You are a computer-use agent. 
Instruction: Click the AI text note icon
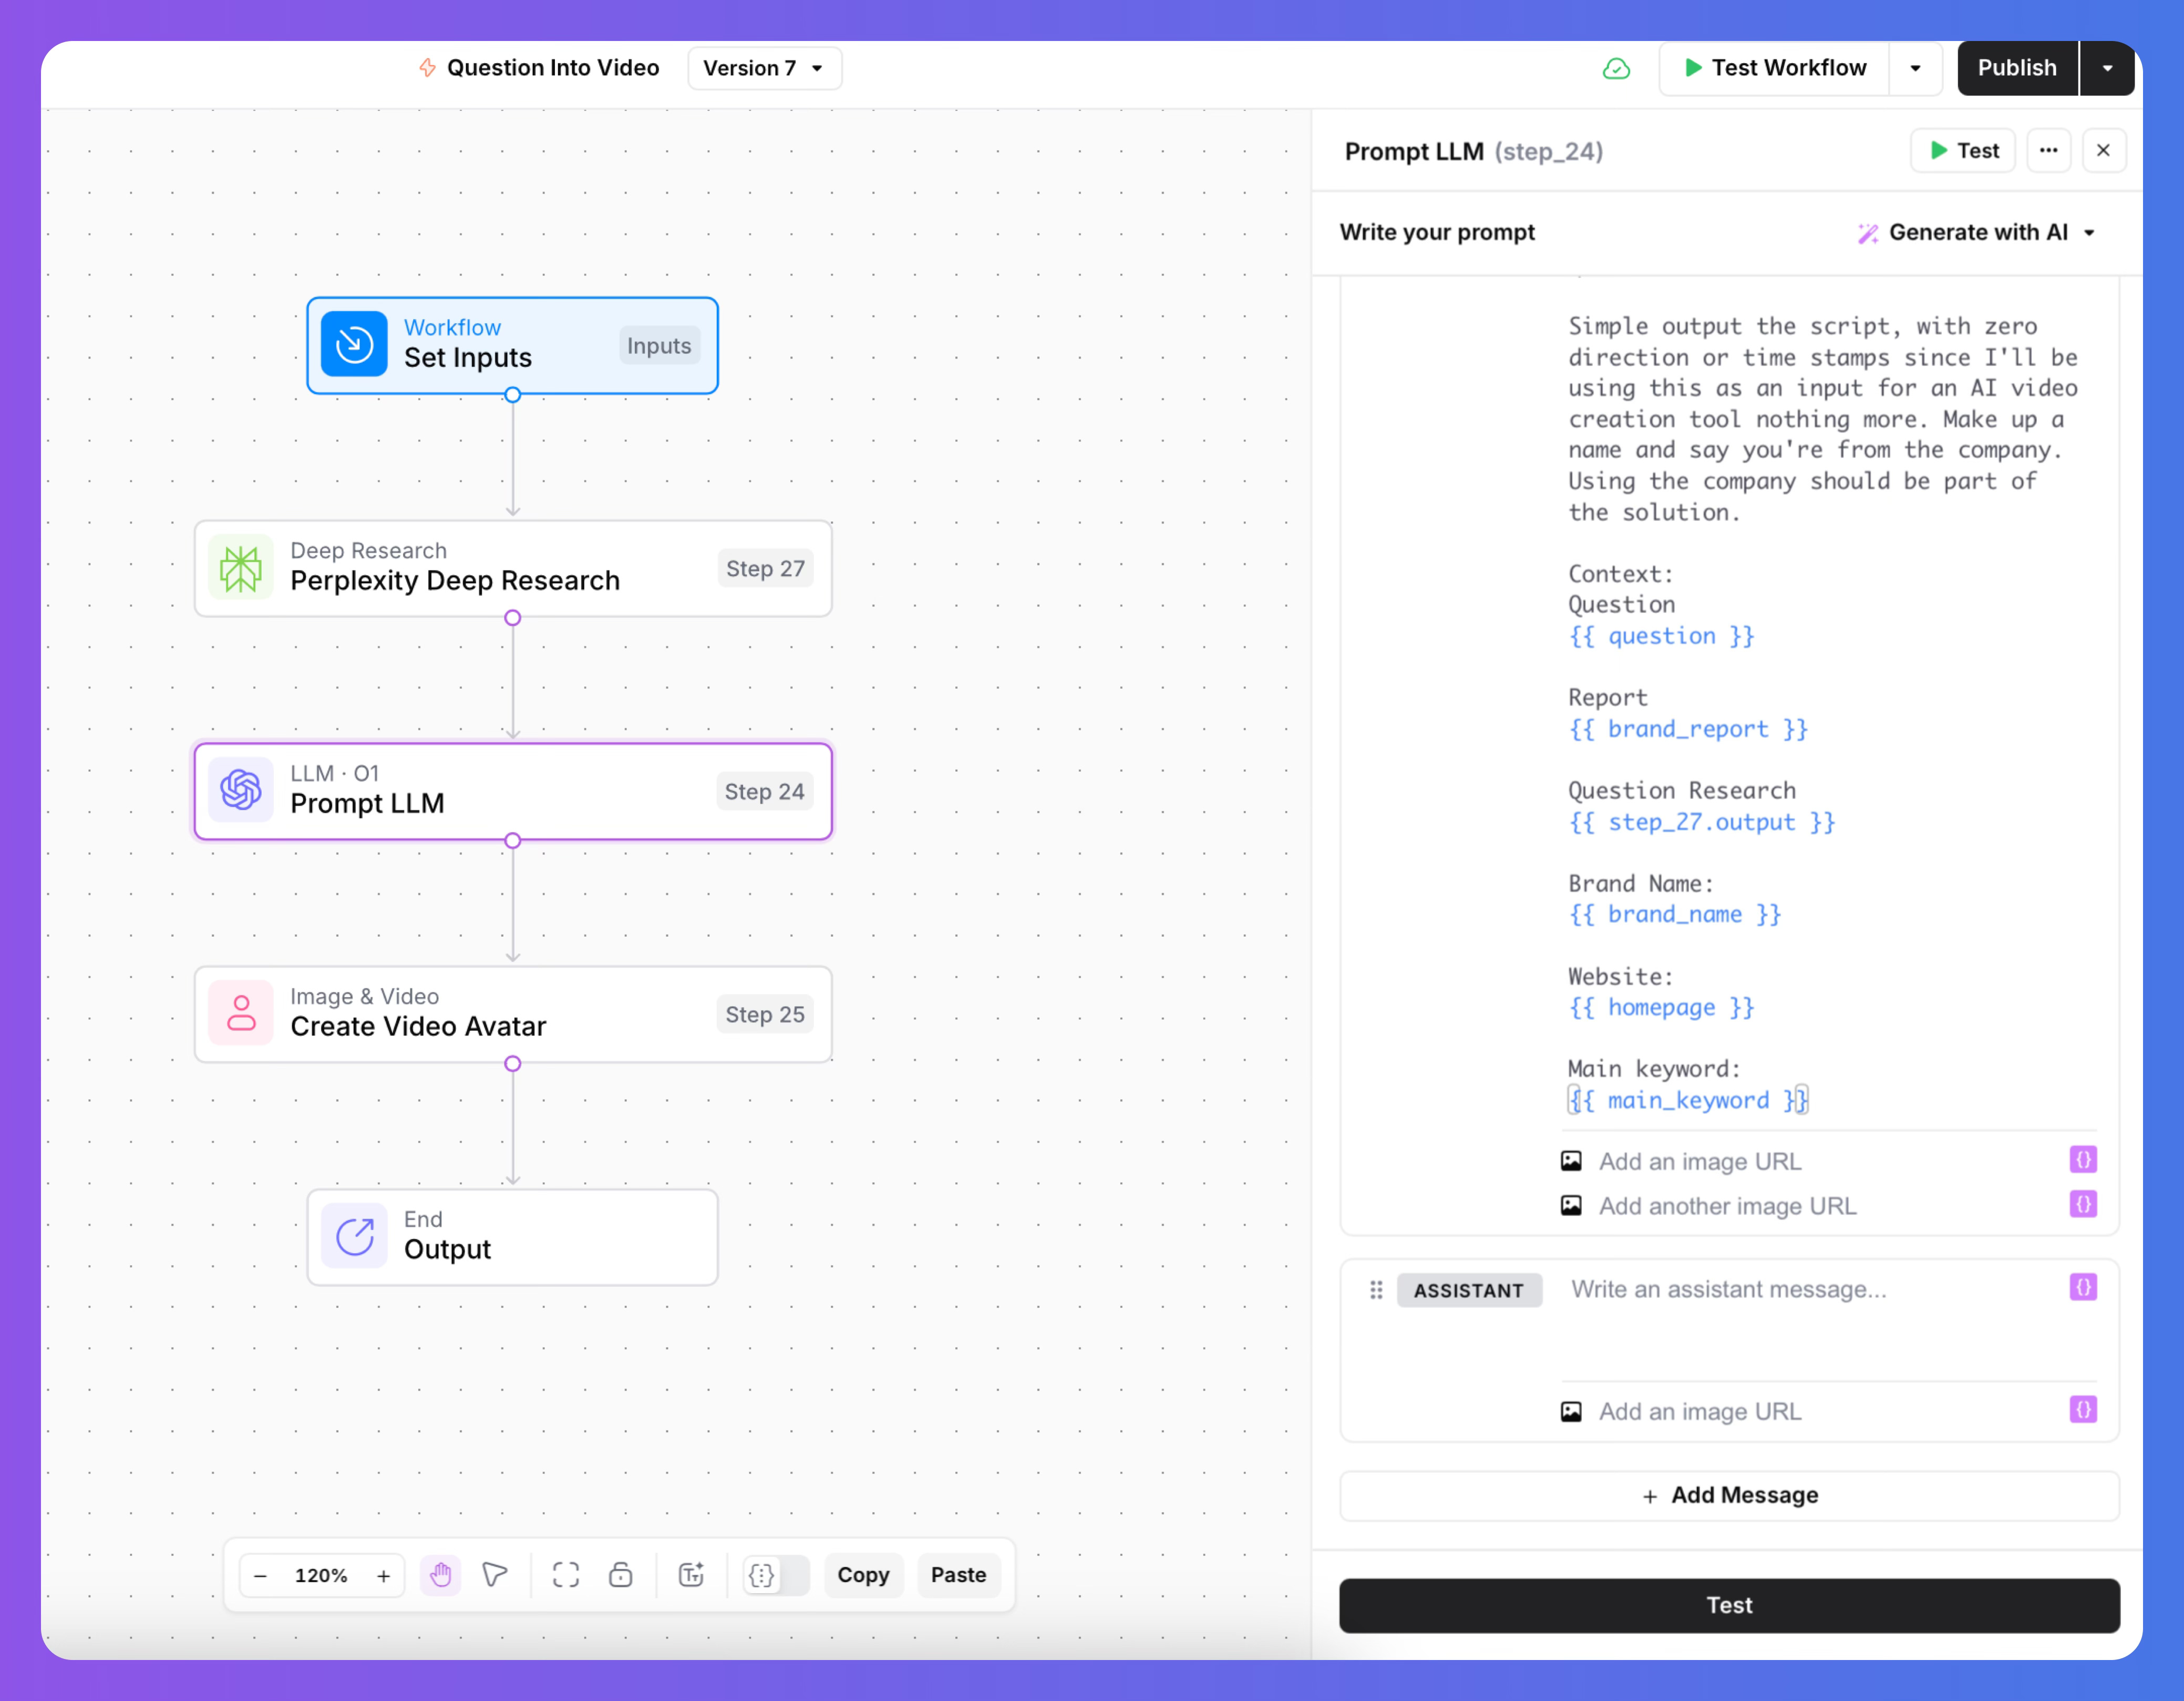(x=691, y=1575)
